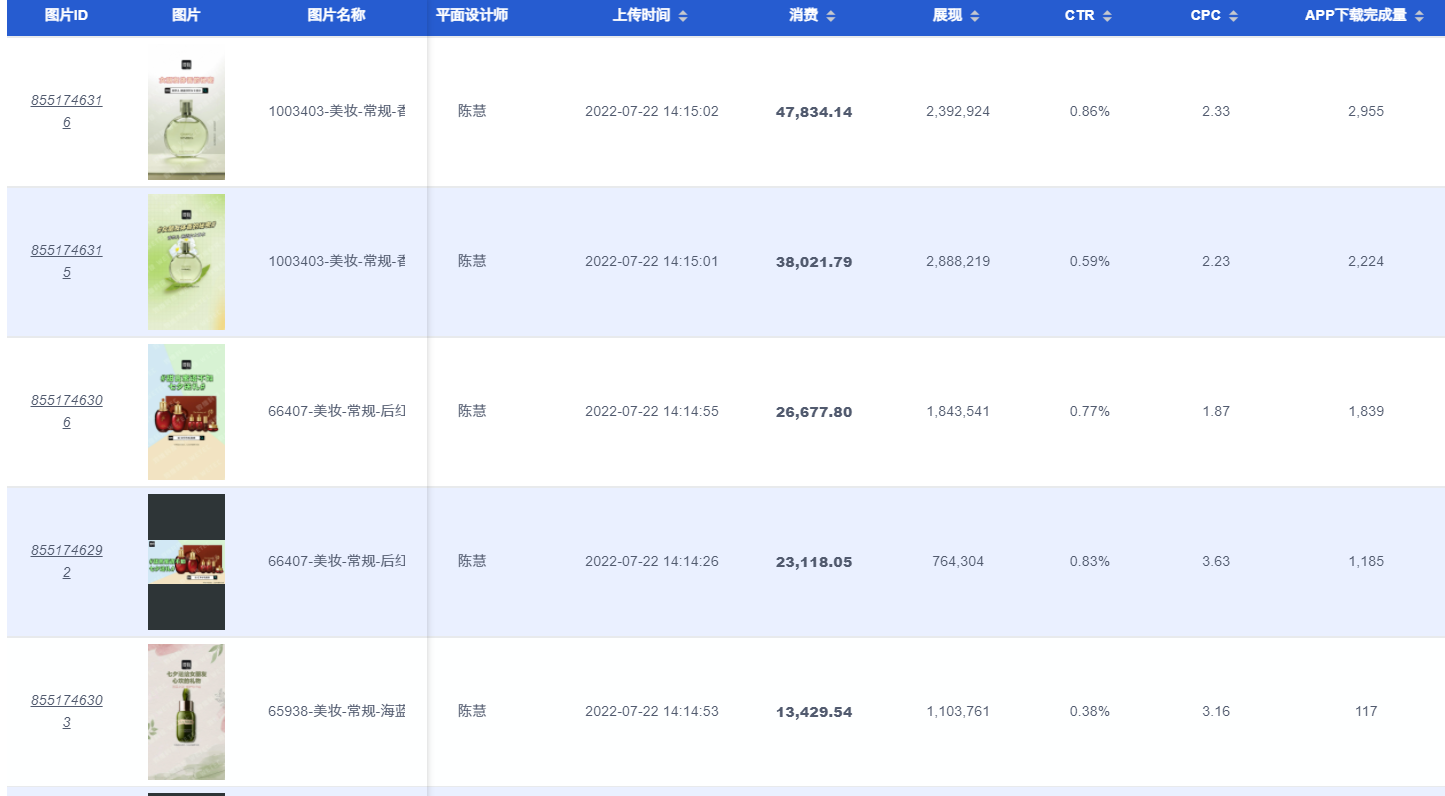Open image ID link 8551746306
Viewport: 1445px width, 796px height.
pyautogui.click(x=66, y=411)
